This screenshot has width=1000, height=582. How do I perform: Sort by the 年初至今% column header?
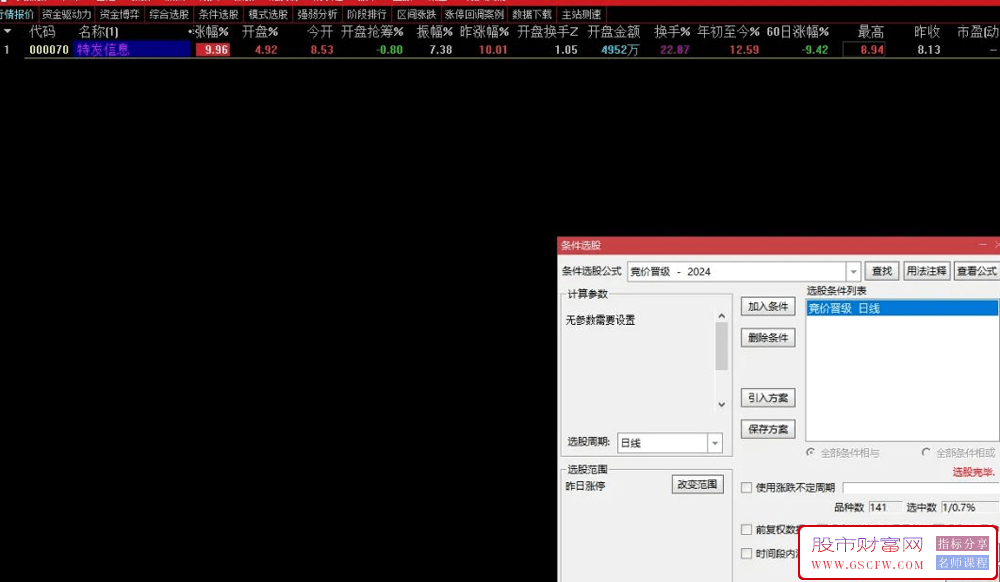point(728,31)
